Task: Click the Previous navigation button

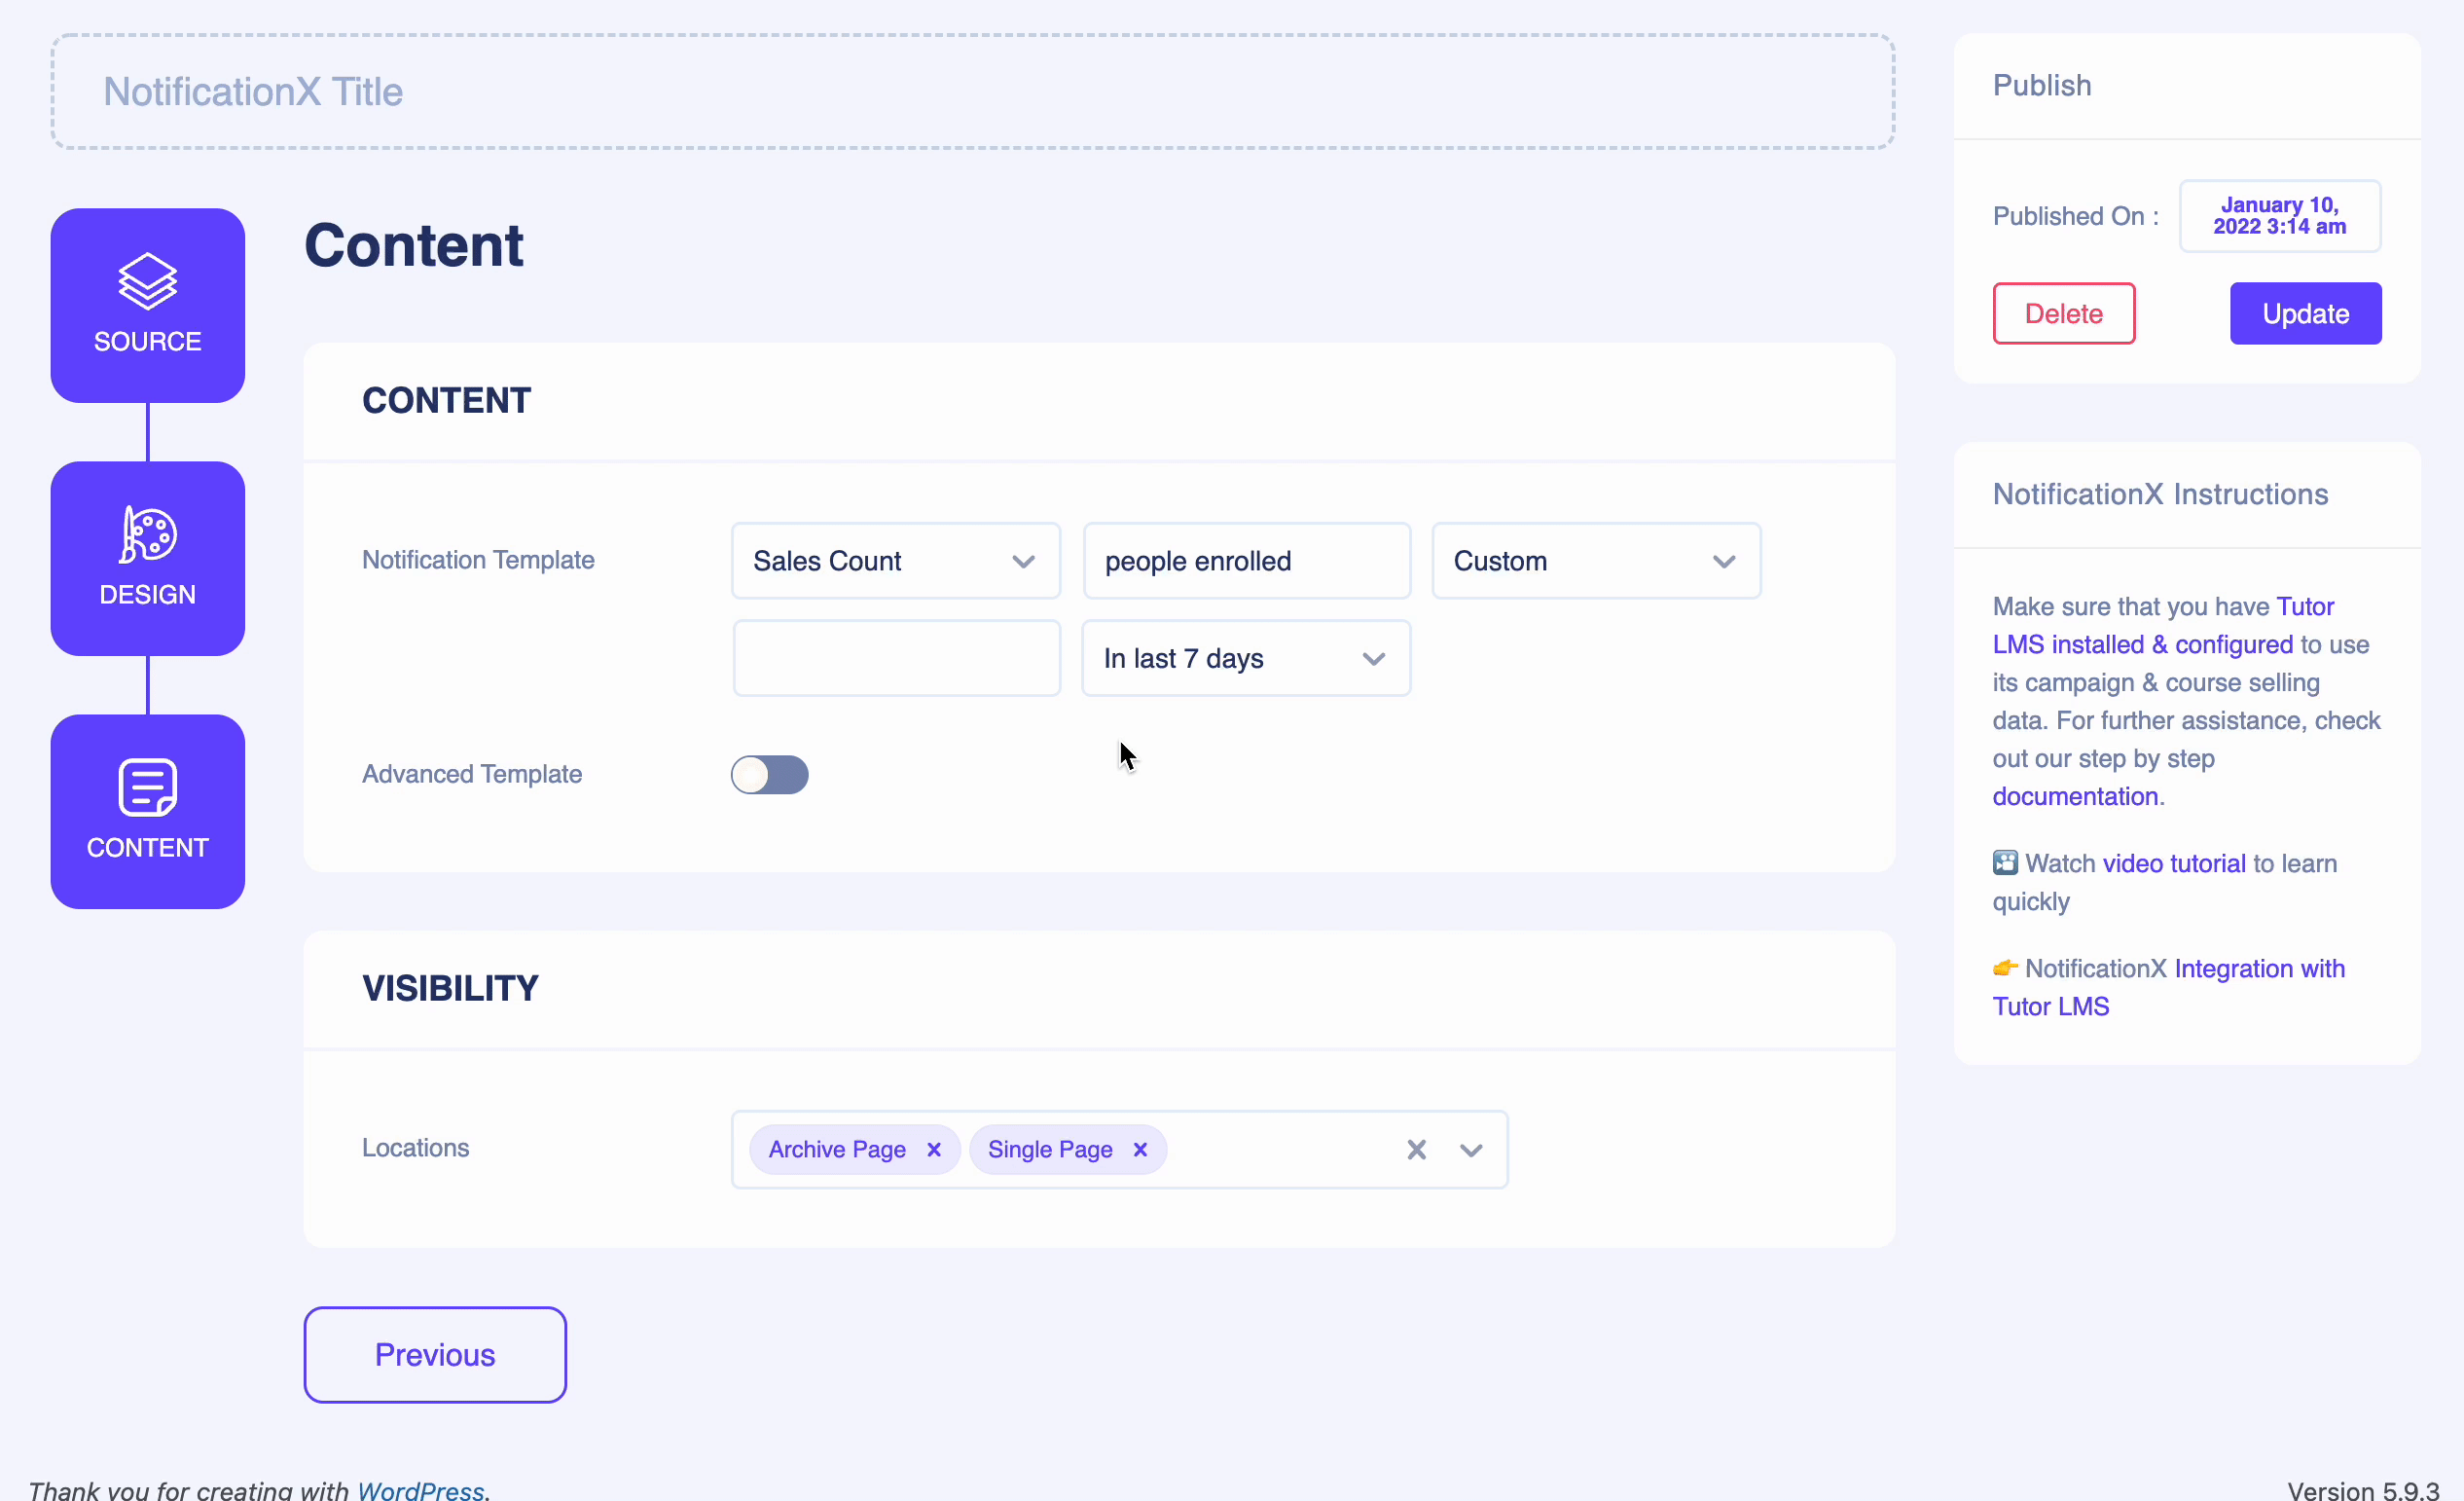Action: (x=435, y=1355)
